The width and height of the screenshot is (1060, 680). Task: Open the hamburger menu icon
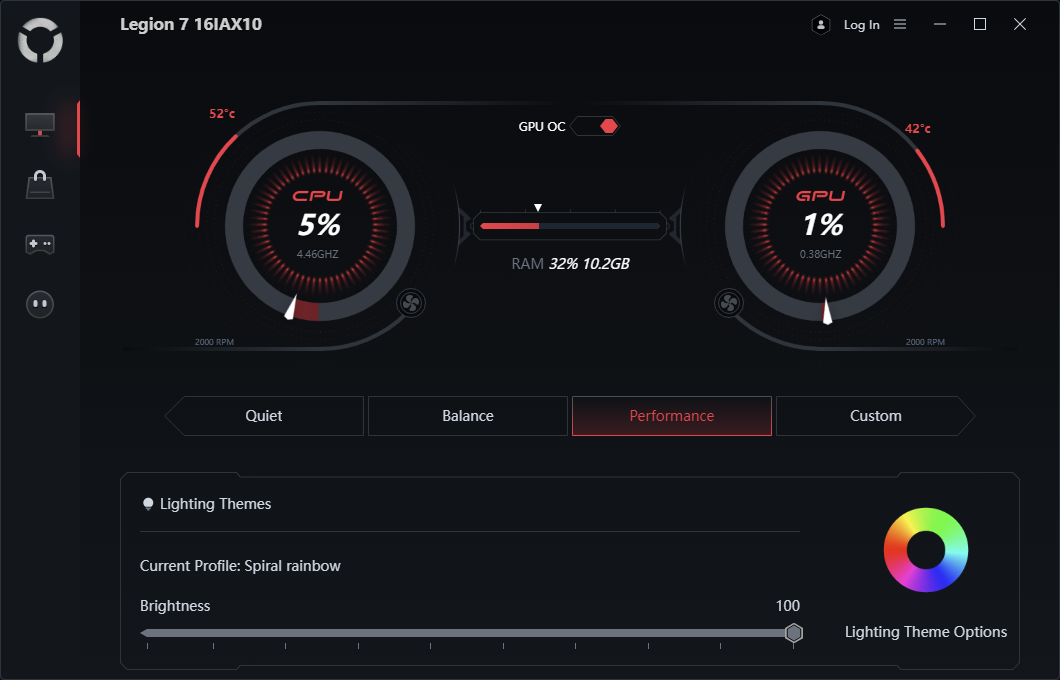[900, 24]
